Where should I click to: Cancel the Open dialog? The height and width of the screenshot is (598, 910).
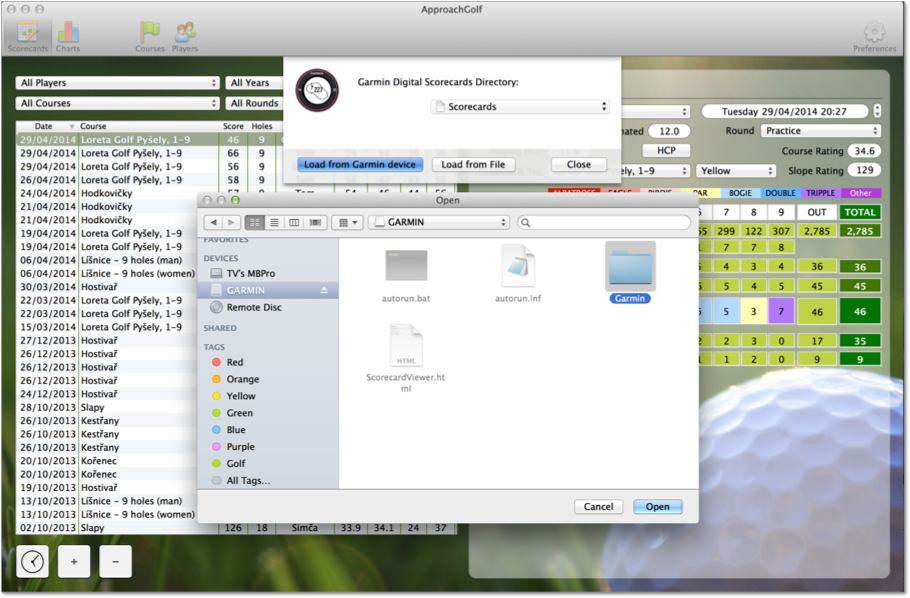pos(598,507)
